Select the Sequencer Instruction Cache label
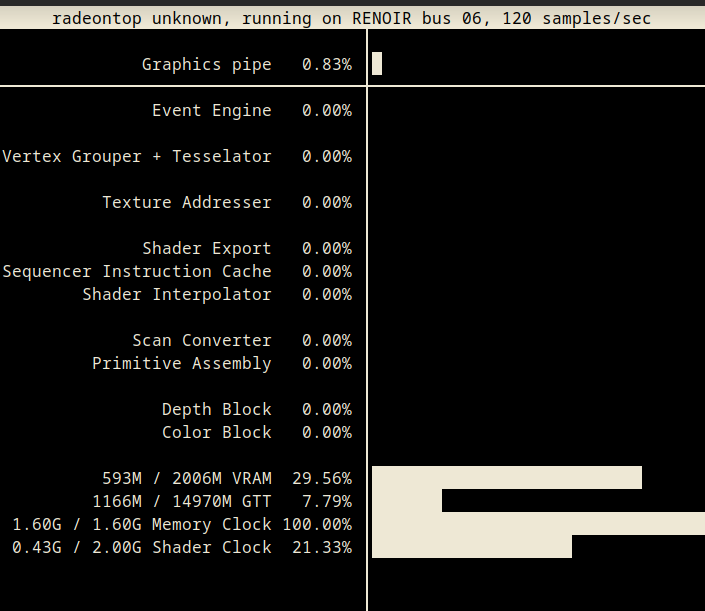The height and width of the screenshot is (611, 705). click(137, 272)
